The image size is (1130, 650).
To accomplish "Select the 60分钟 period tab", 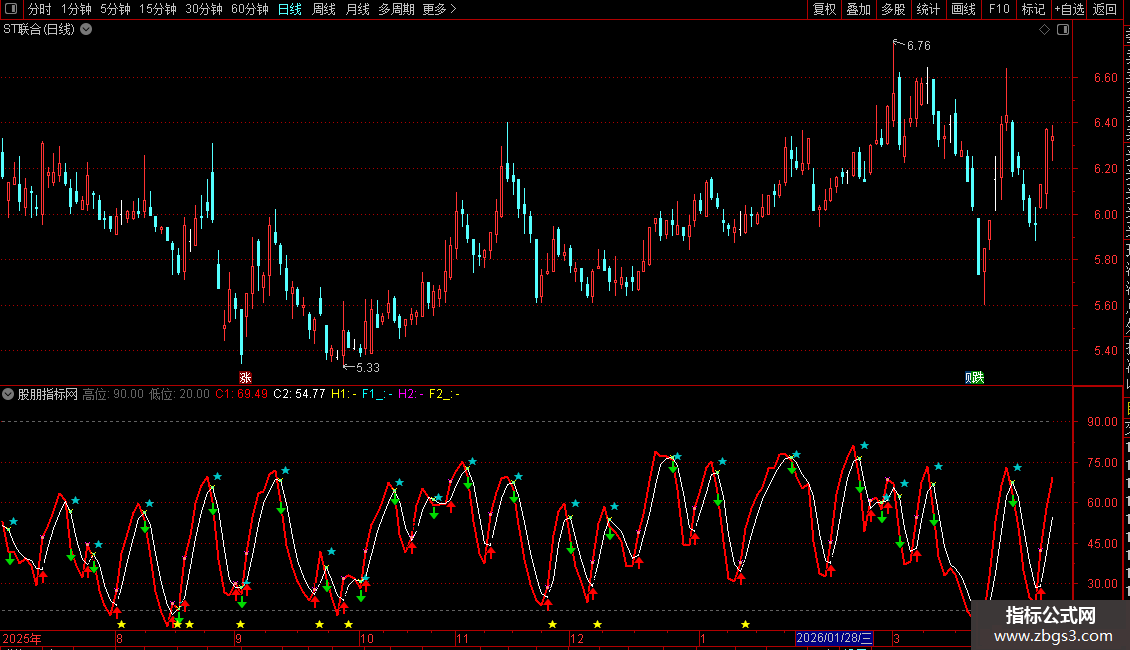I will click(249, 9).
